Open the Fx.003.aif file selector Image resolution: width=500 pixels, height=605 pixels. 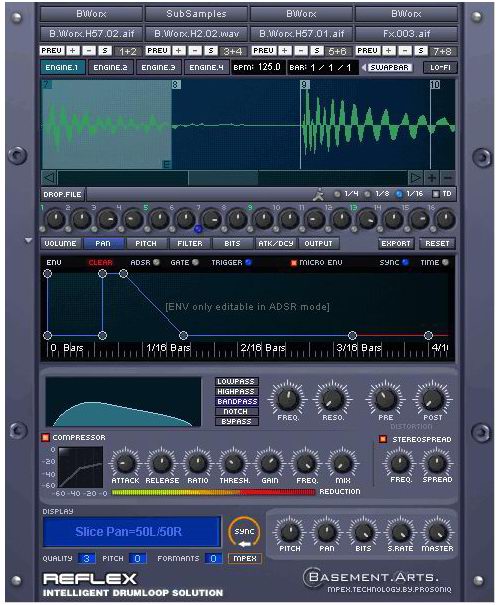(406, 34)
